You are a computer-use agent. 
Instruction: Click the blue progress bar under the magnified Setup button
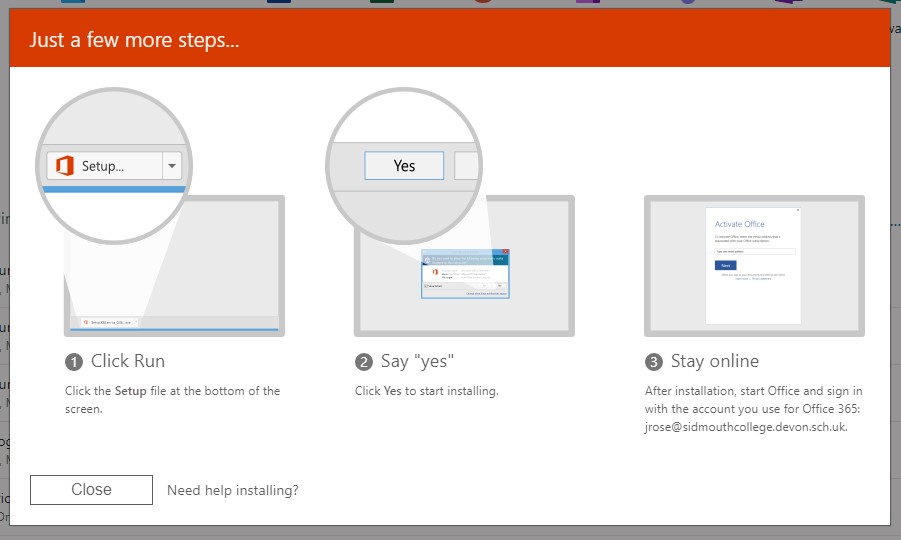115,188
